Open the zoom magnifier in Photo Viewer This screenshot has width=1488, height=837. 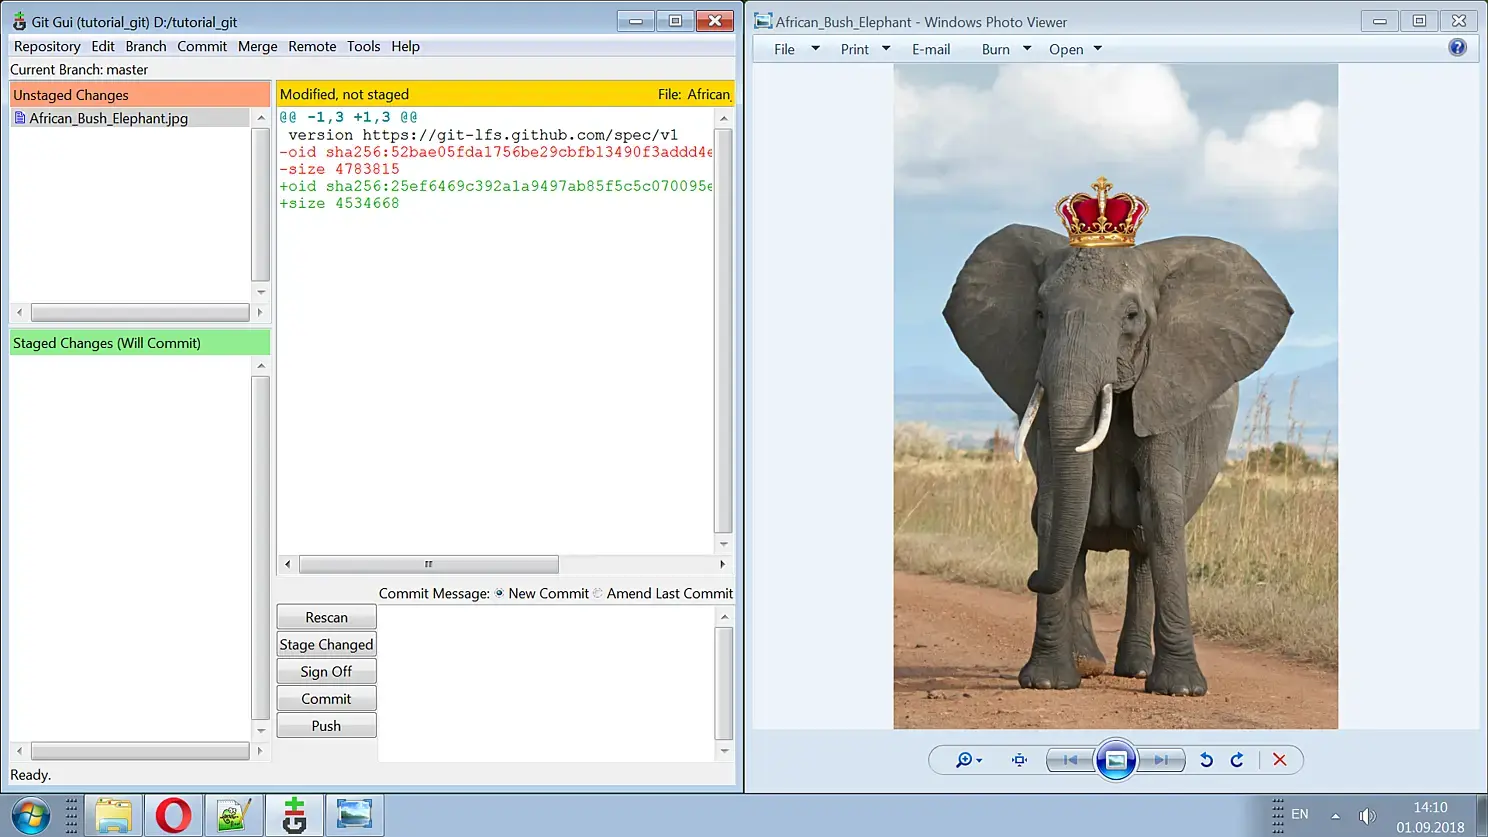click(x=968, y=760)
